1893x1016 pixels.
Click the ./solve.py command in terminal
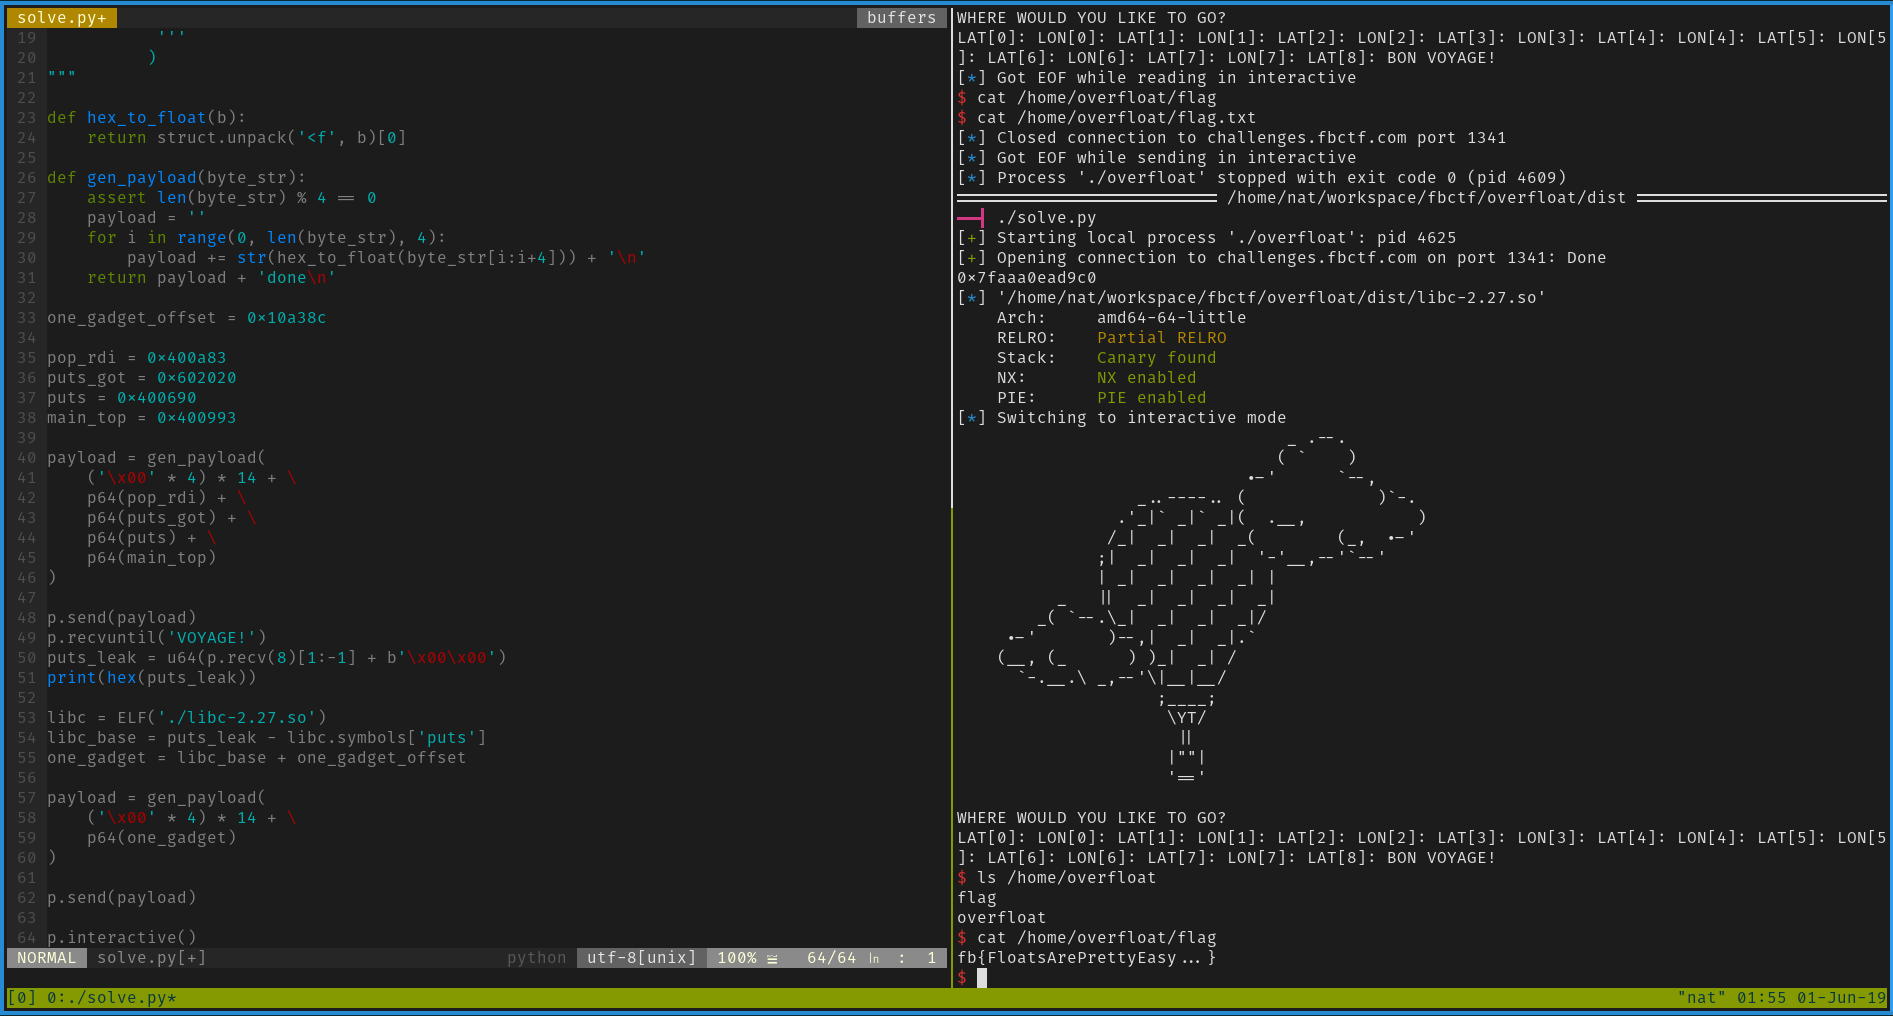[1046, 218]
